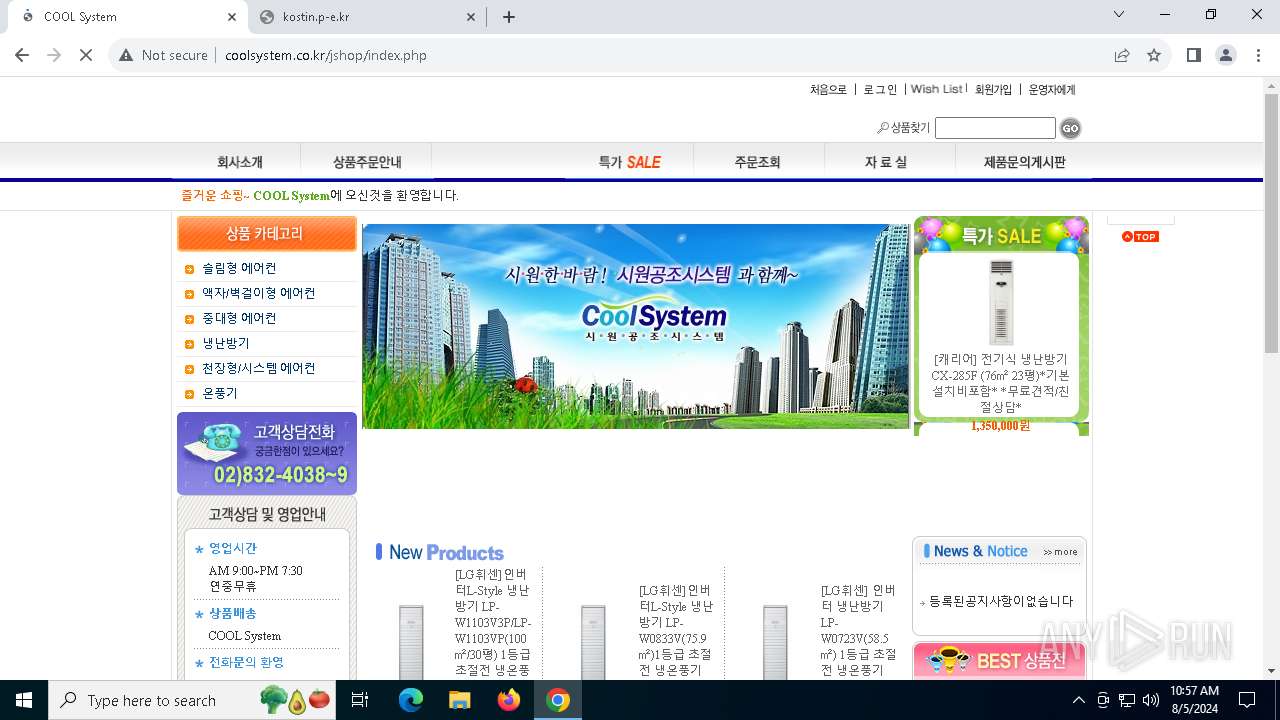1280x720 pixels.
Task: Switch to the kostin.p-e.kr tab
Action: tap(366, 16)
